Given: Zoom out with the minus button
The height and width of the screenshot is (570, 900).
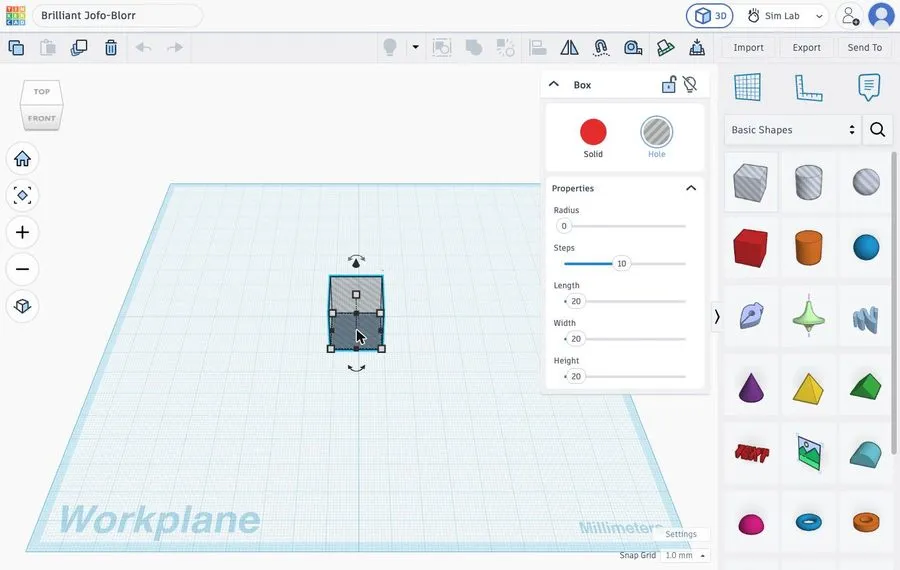Looking at the screenshot, I should point(22,269).
